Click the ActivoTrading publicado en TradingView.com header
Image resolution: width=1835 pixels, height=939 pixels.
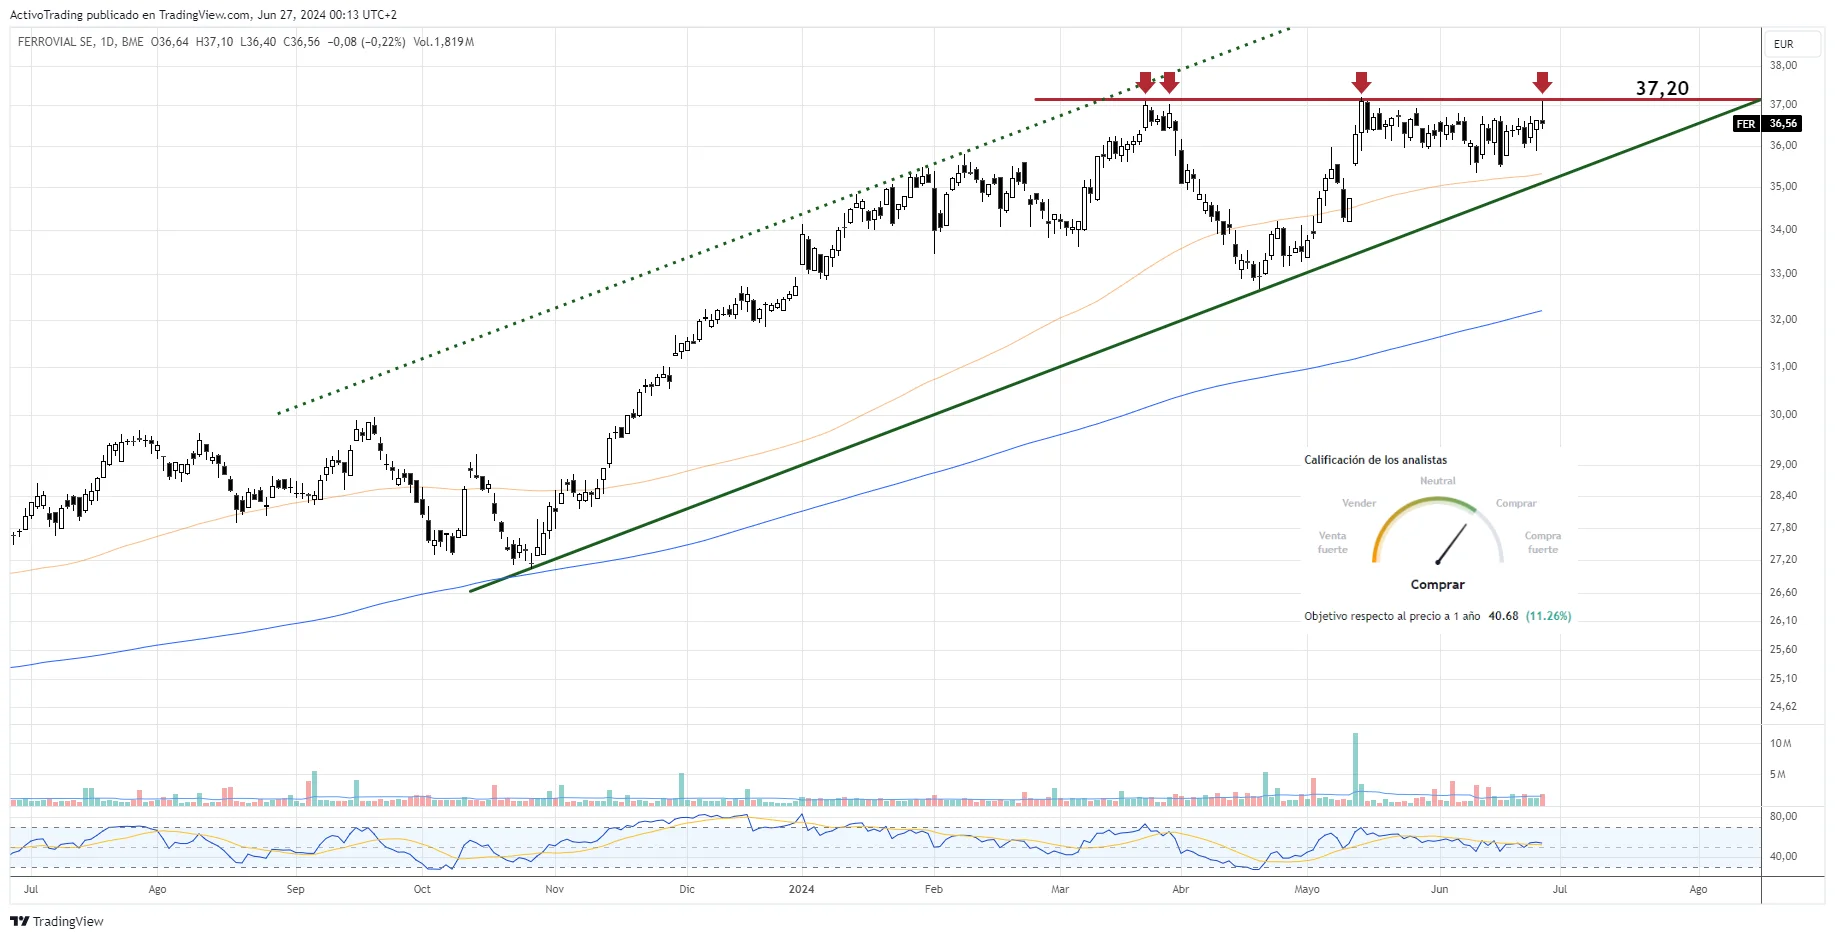coord(130,15)
